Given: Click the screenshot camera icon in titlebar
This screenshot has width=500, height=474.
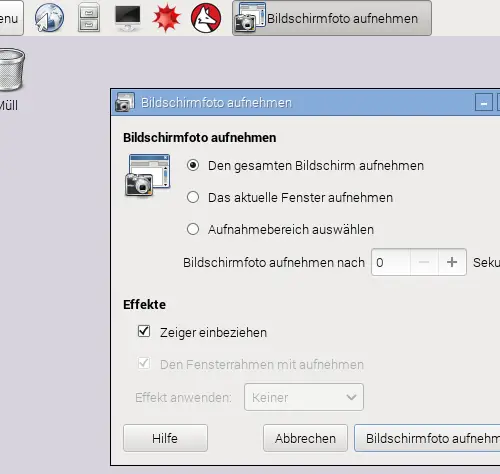Looking at the screenshot, I should [125, 102].
